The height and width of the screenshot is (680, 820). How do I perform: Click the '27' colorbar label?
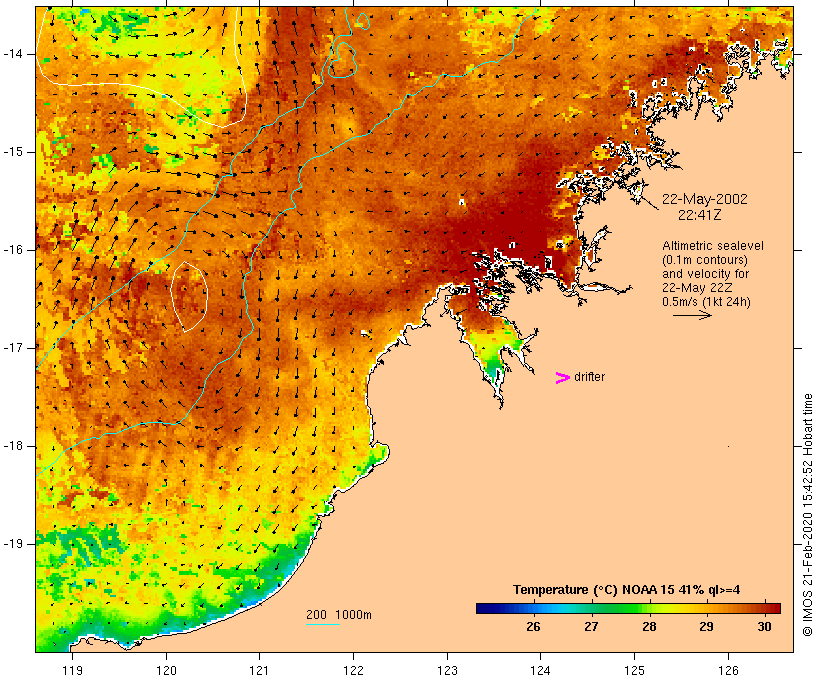[x=591, y=626]
